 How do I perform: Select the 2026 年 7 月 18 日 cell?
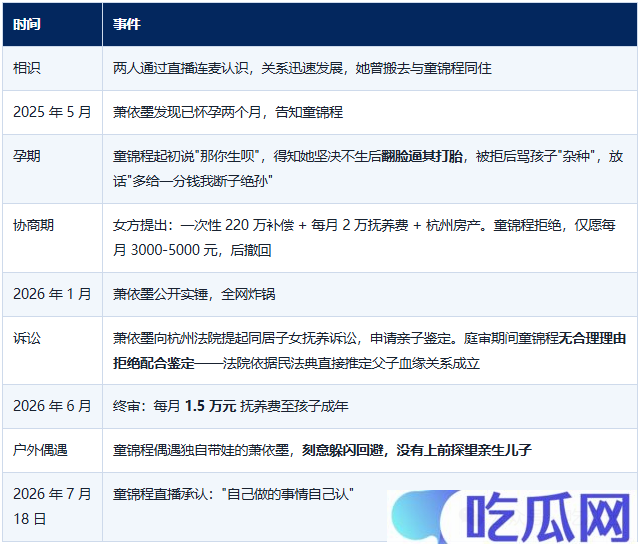pyautogui.click(x=52, y=507)
